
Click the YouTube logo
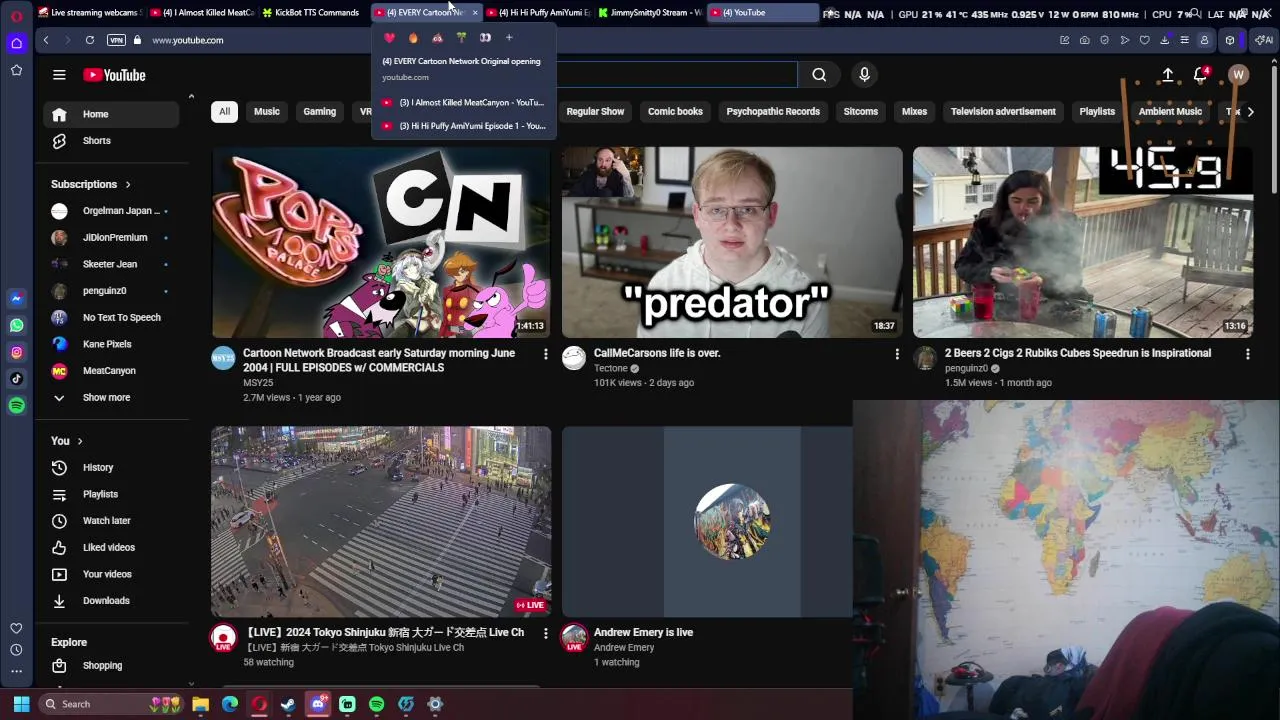tap(114, 75)
